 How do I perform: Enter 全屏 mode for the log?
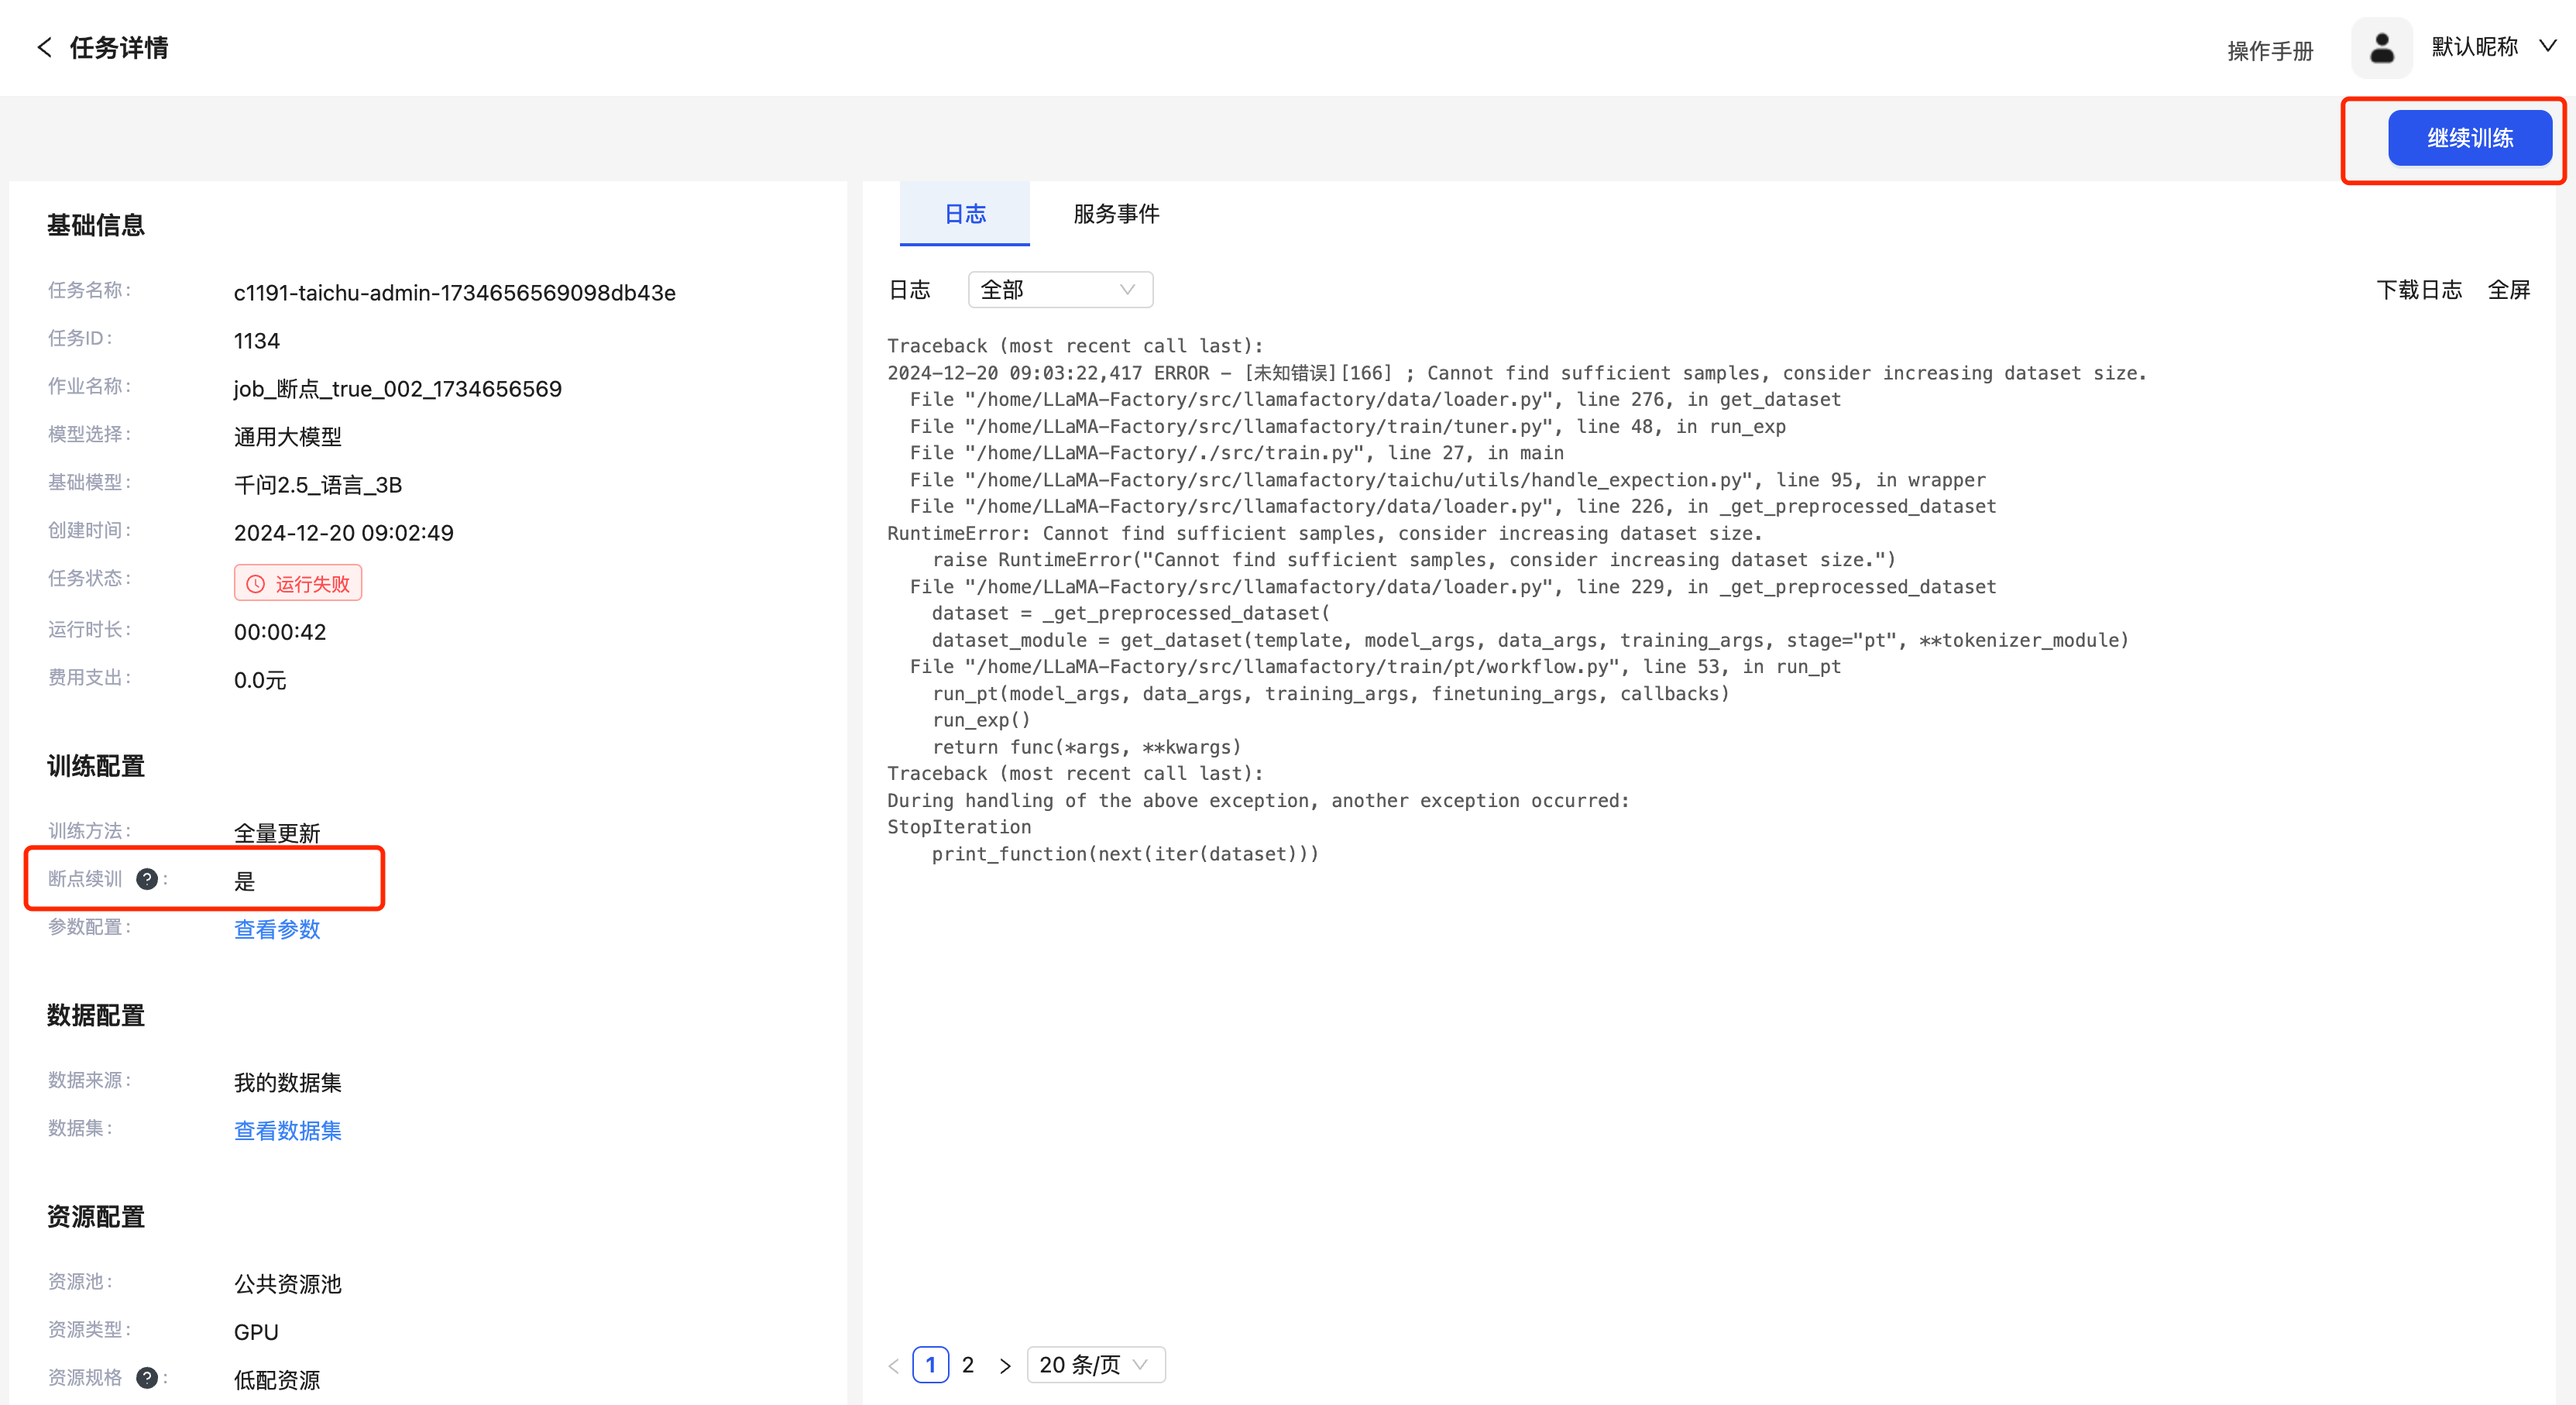pos(2508,290)
